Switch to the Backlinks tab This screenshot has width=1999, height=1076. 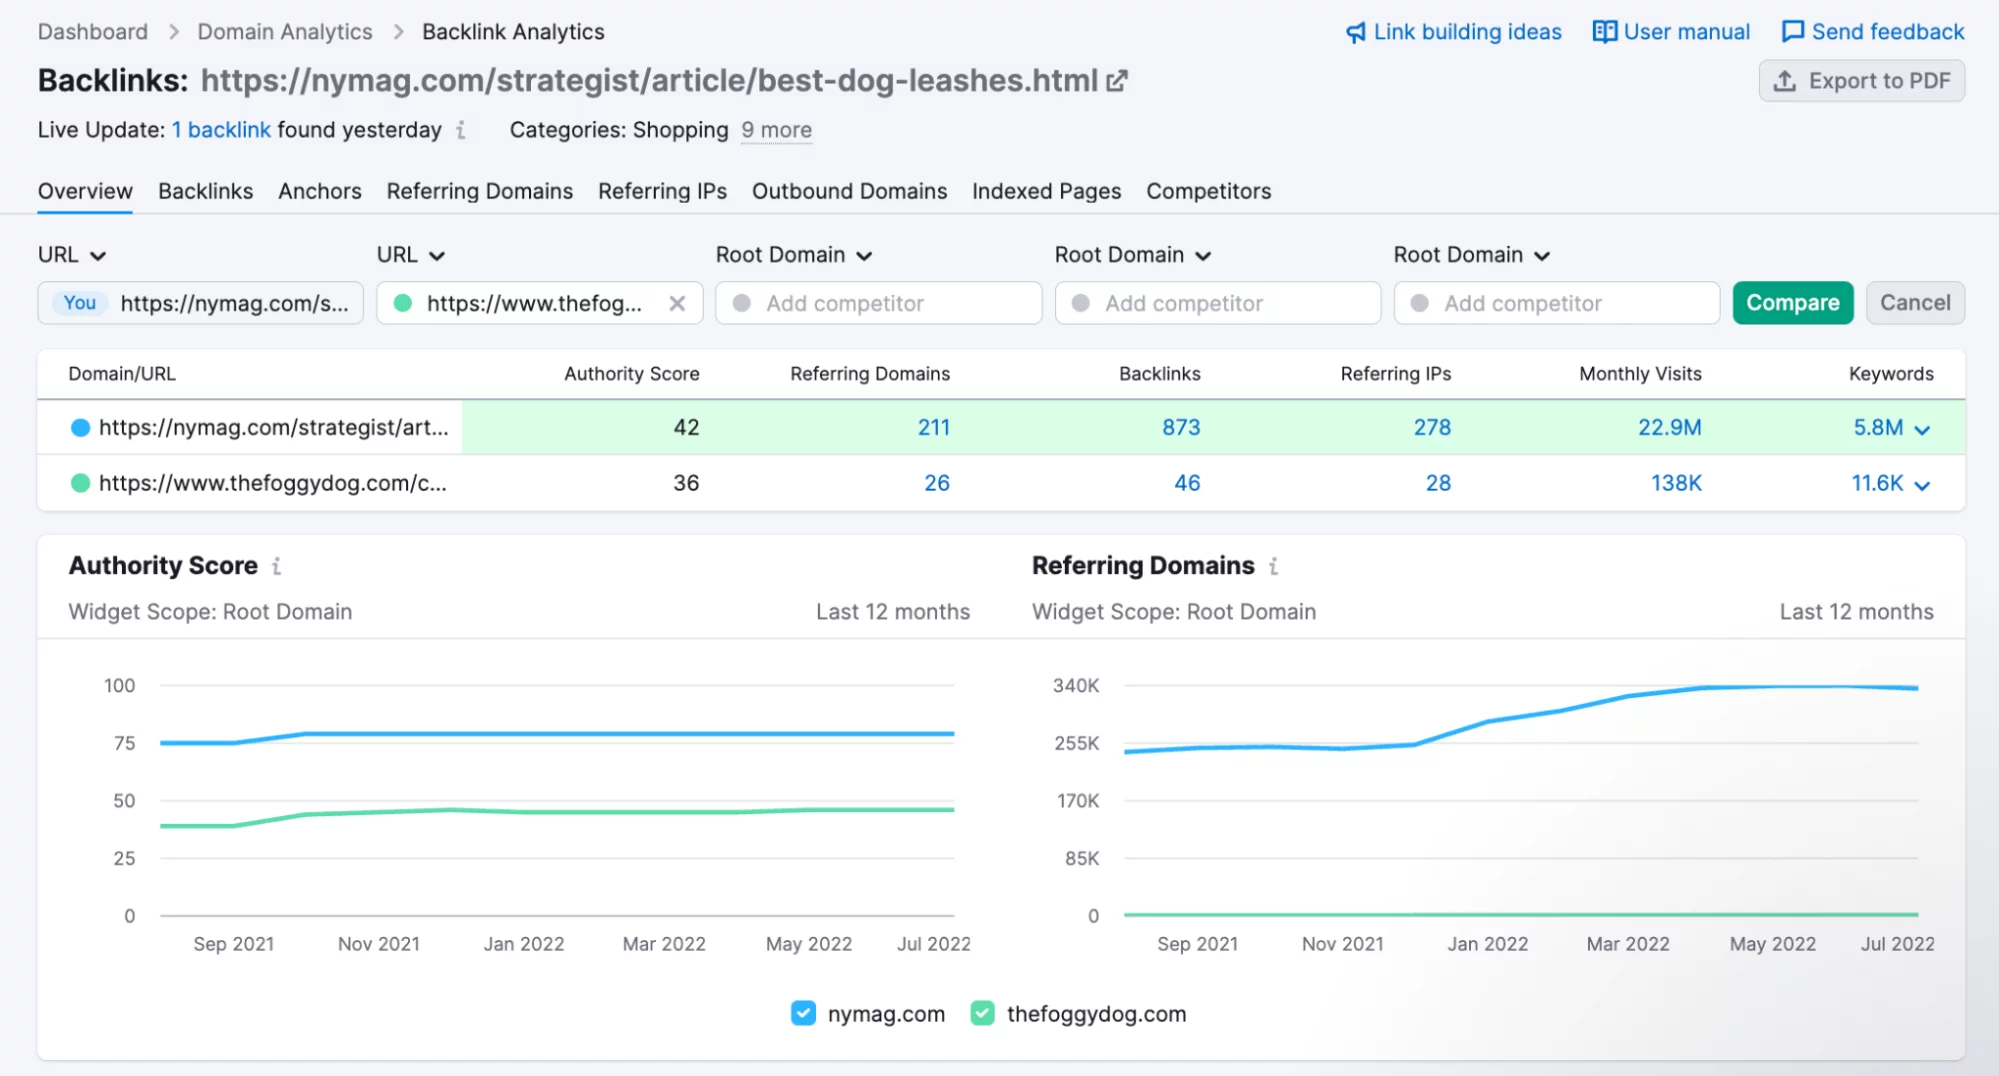(x=205, y=191)
